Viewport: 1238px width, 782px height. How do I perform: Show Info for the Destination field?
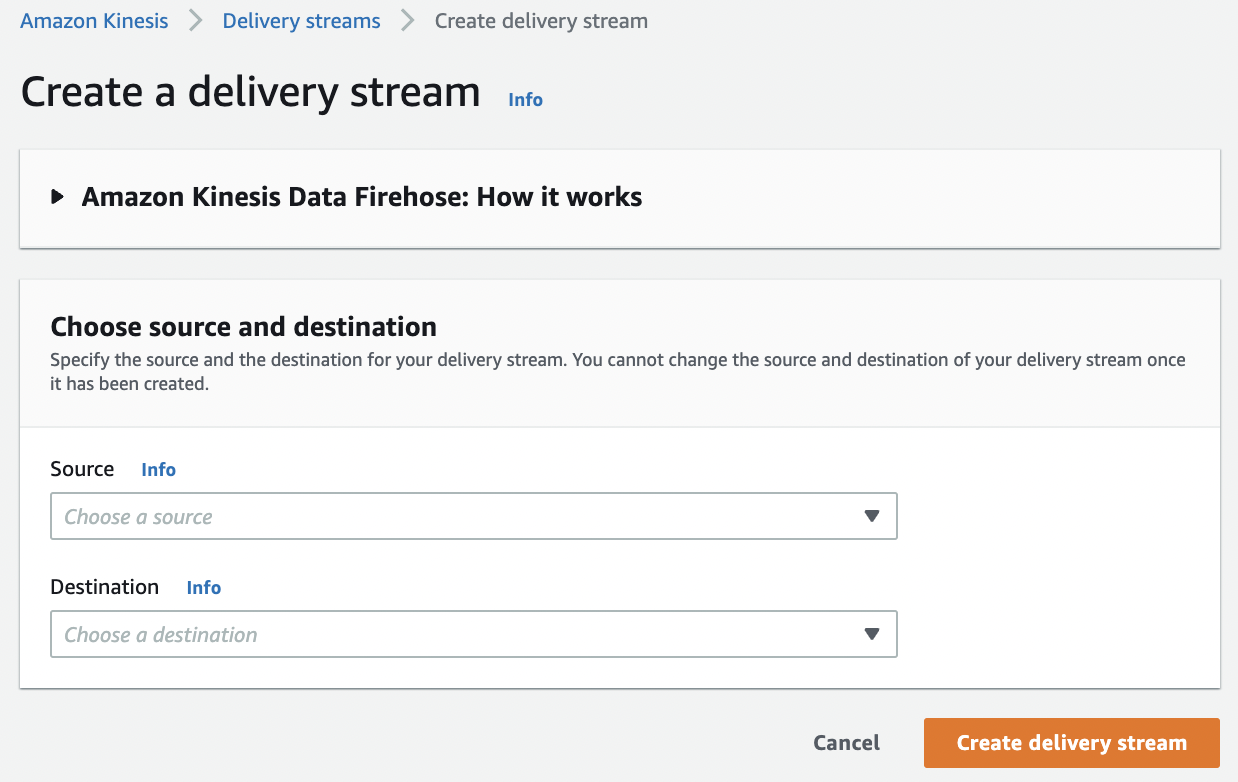click(204, 588)
